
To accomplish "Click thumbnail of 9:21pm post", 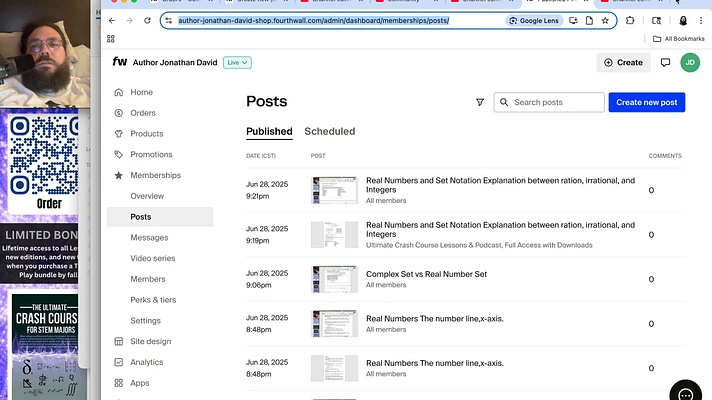I will pyautogui.click(x=334, y=190).
